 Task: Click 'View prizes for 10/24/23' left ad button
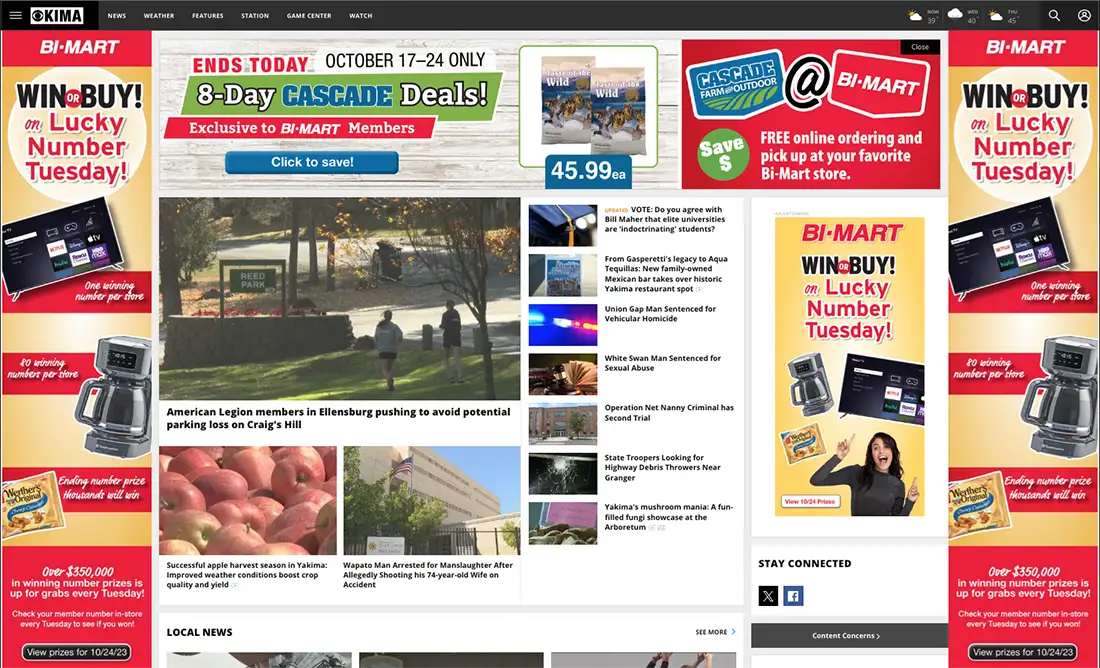tap(76, 652)
